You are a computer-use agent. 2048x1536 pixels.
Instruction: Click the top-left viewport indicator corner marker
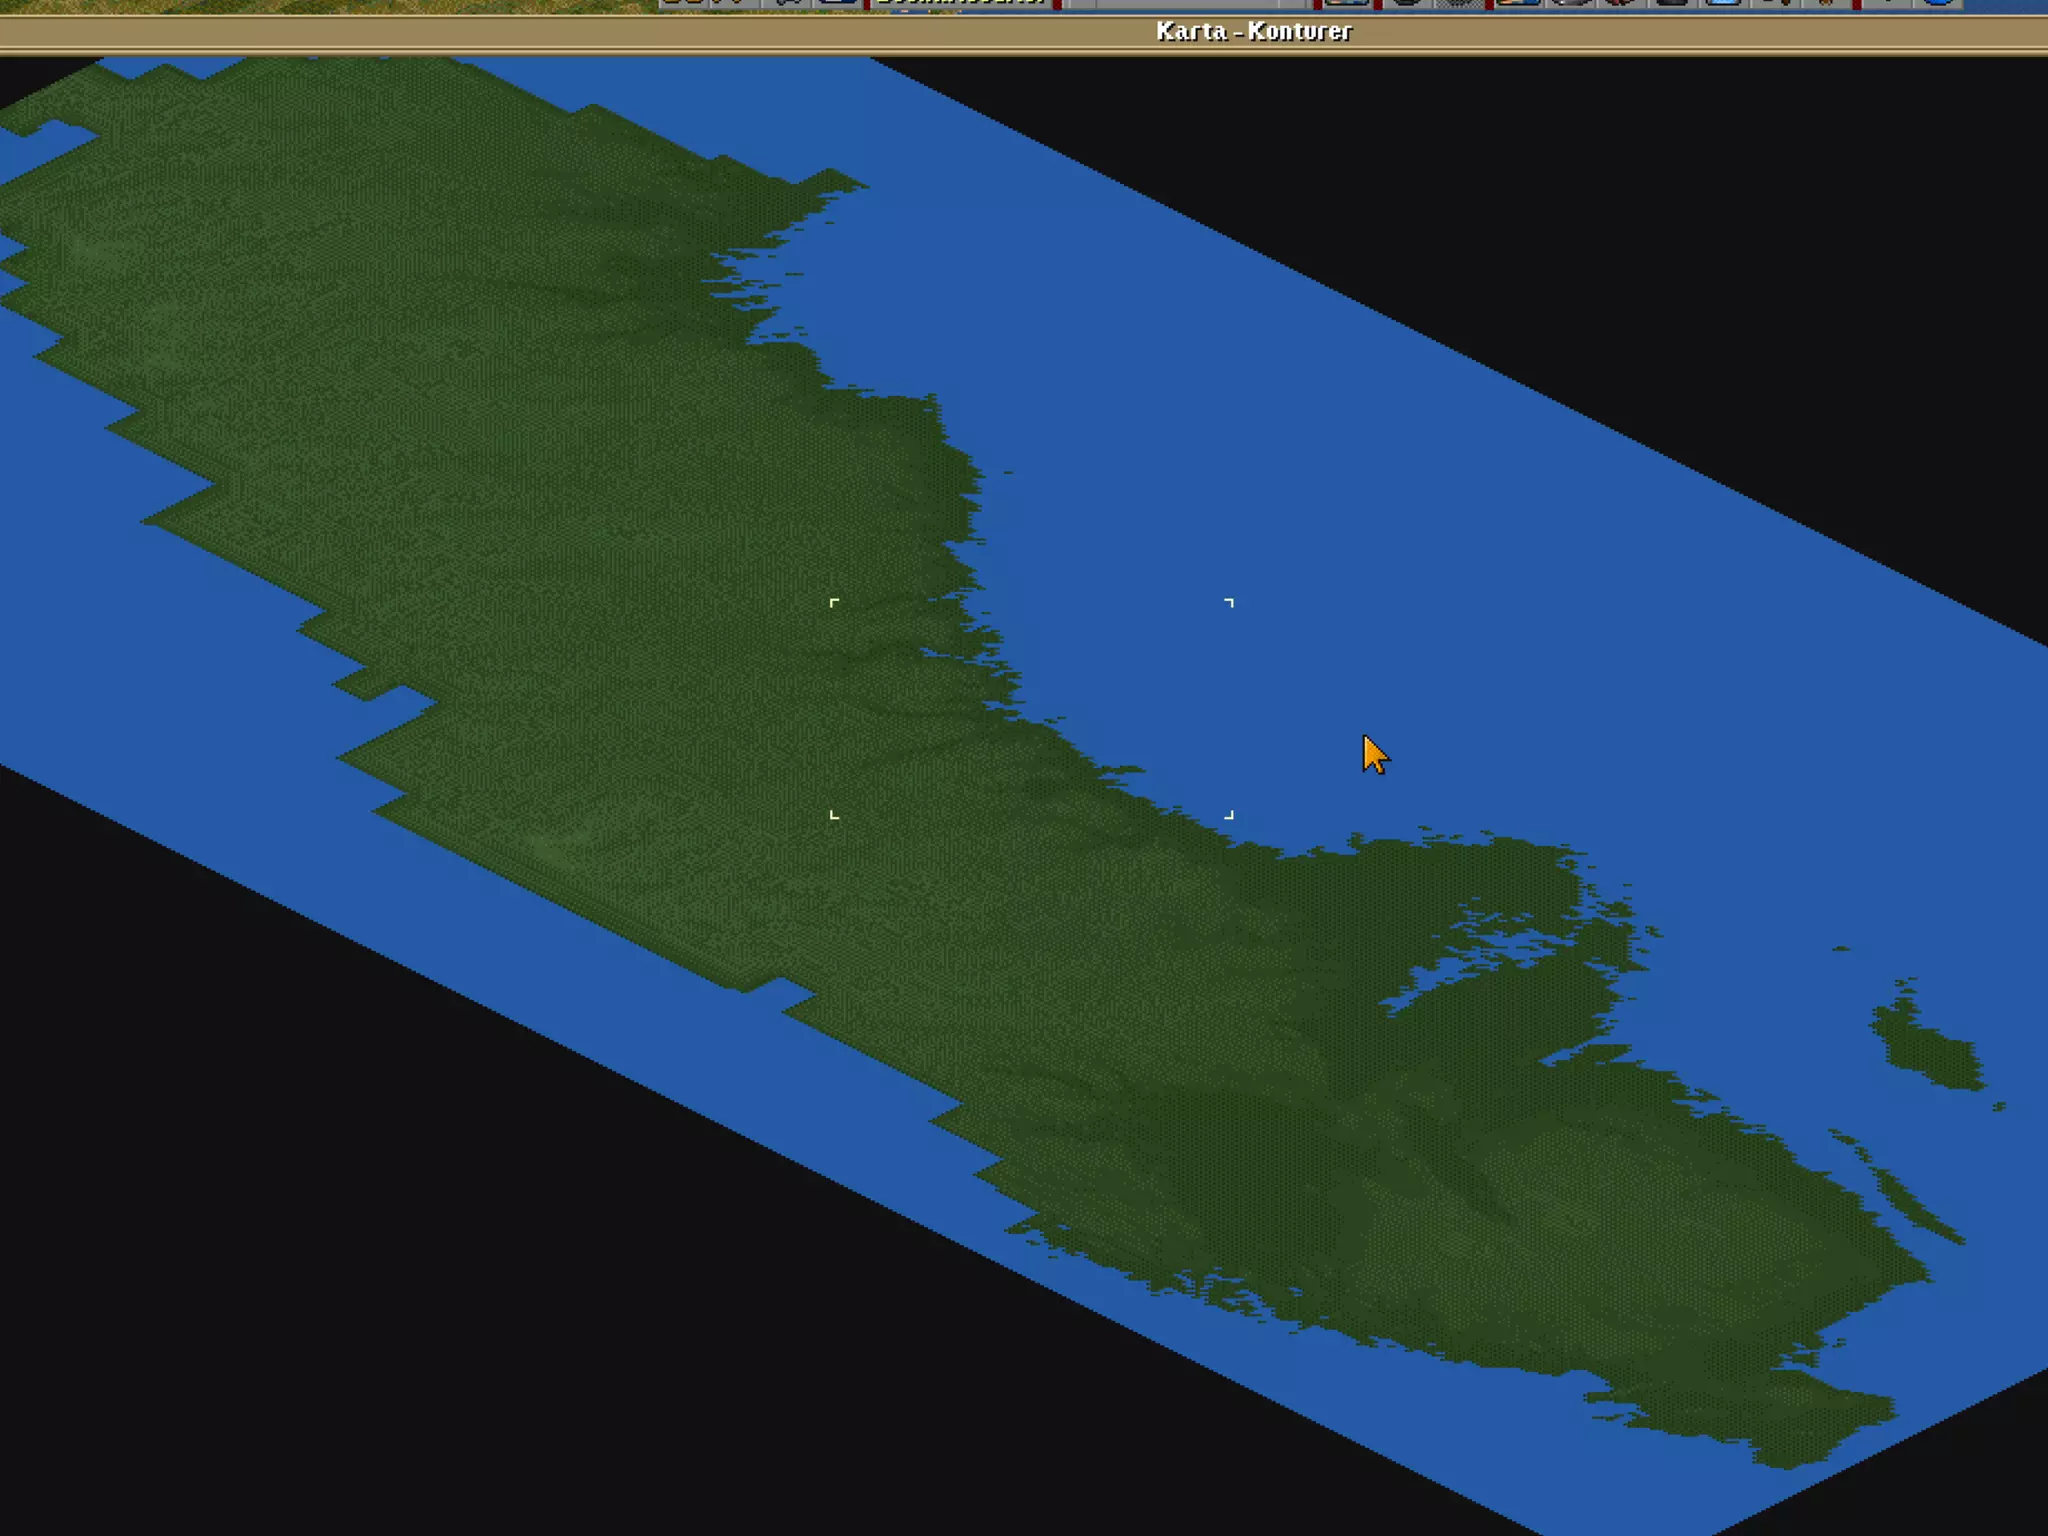tap(834, 602)
